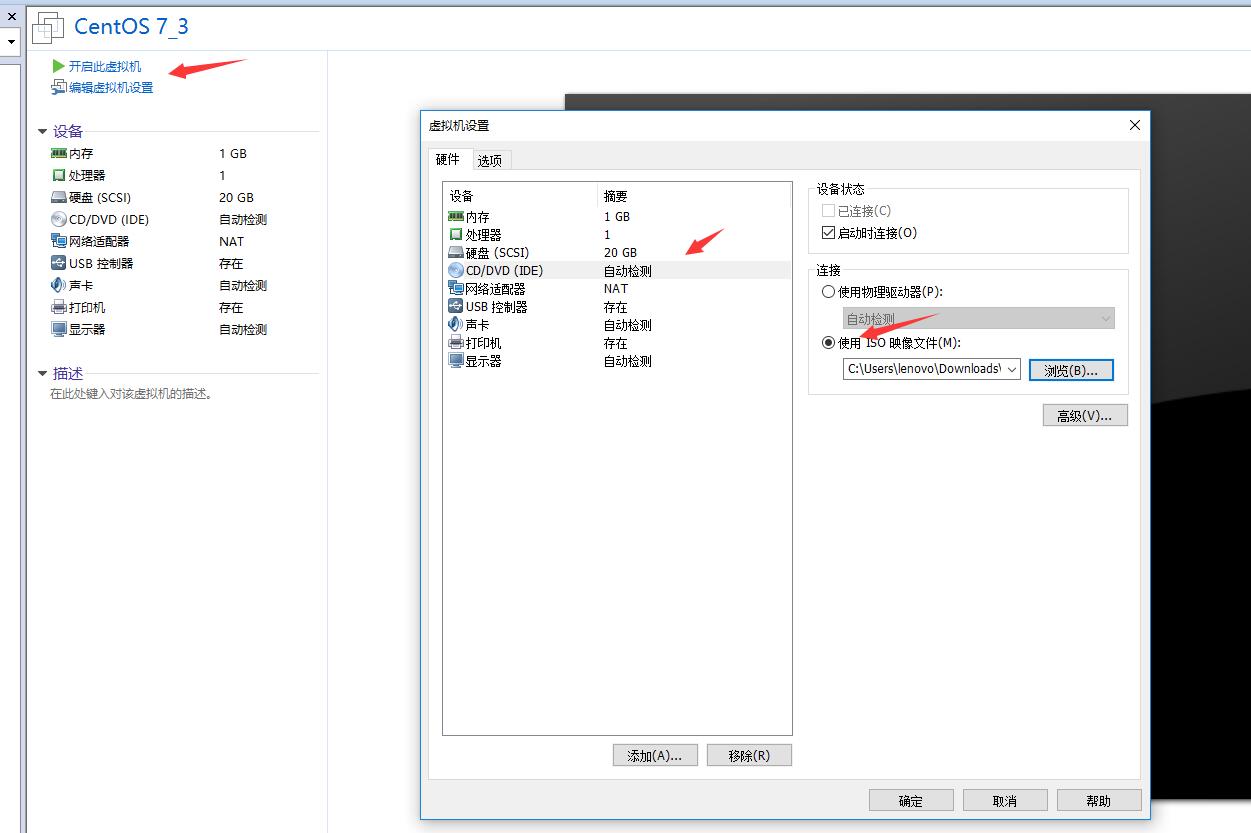Image resolution: width=1251 pixels, height=833 pixels.
Task: Close the tab with X at top left
Action: tap(11, 16)
